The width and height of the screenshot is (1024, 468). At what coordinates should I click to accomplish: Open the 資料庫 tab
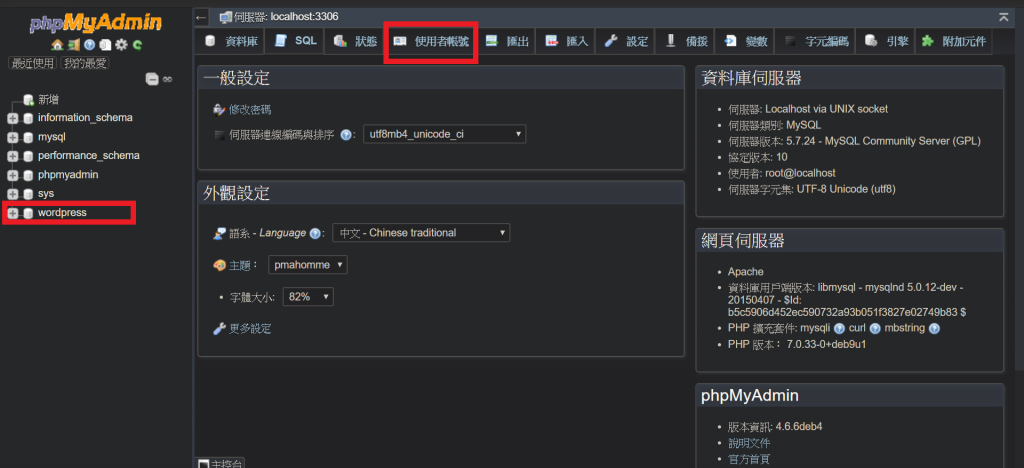coord(231,41)
